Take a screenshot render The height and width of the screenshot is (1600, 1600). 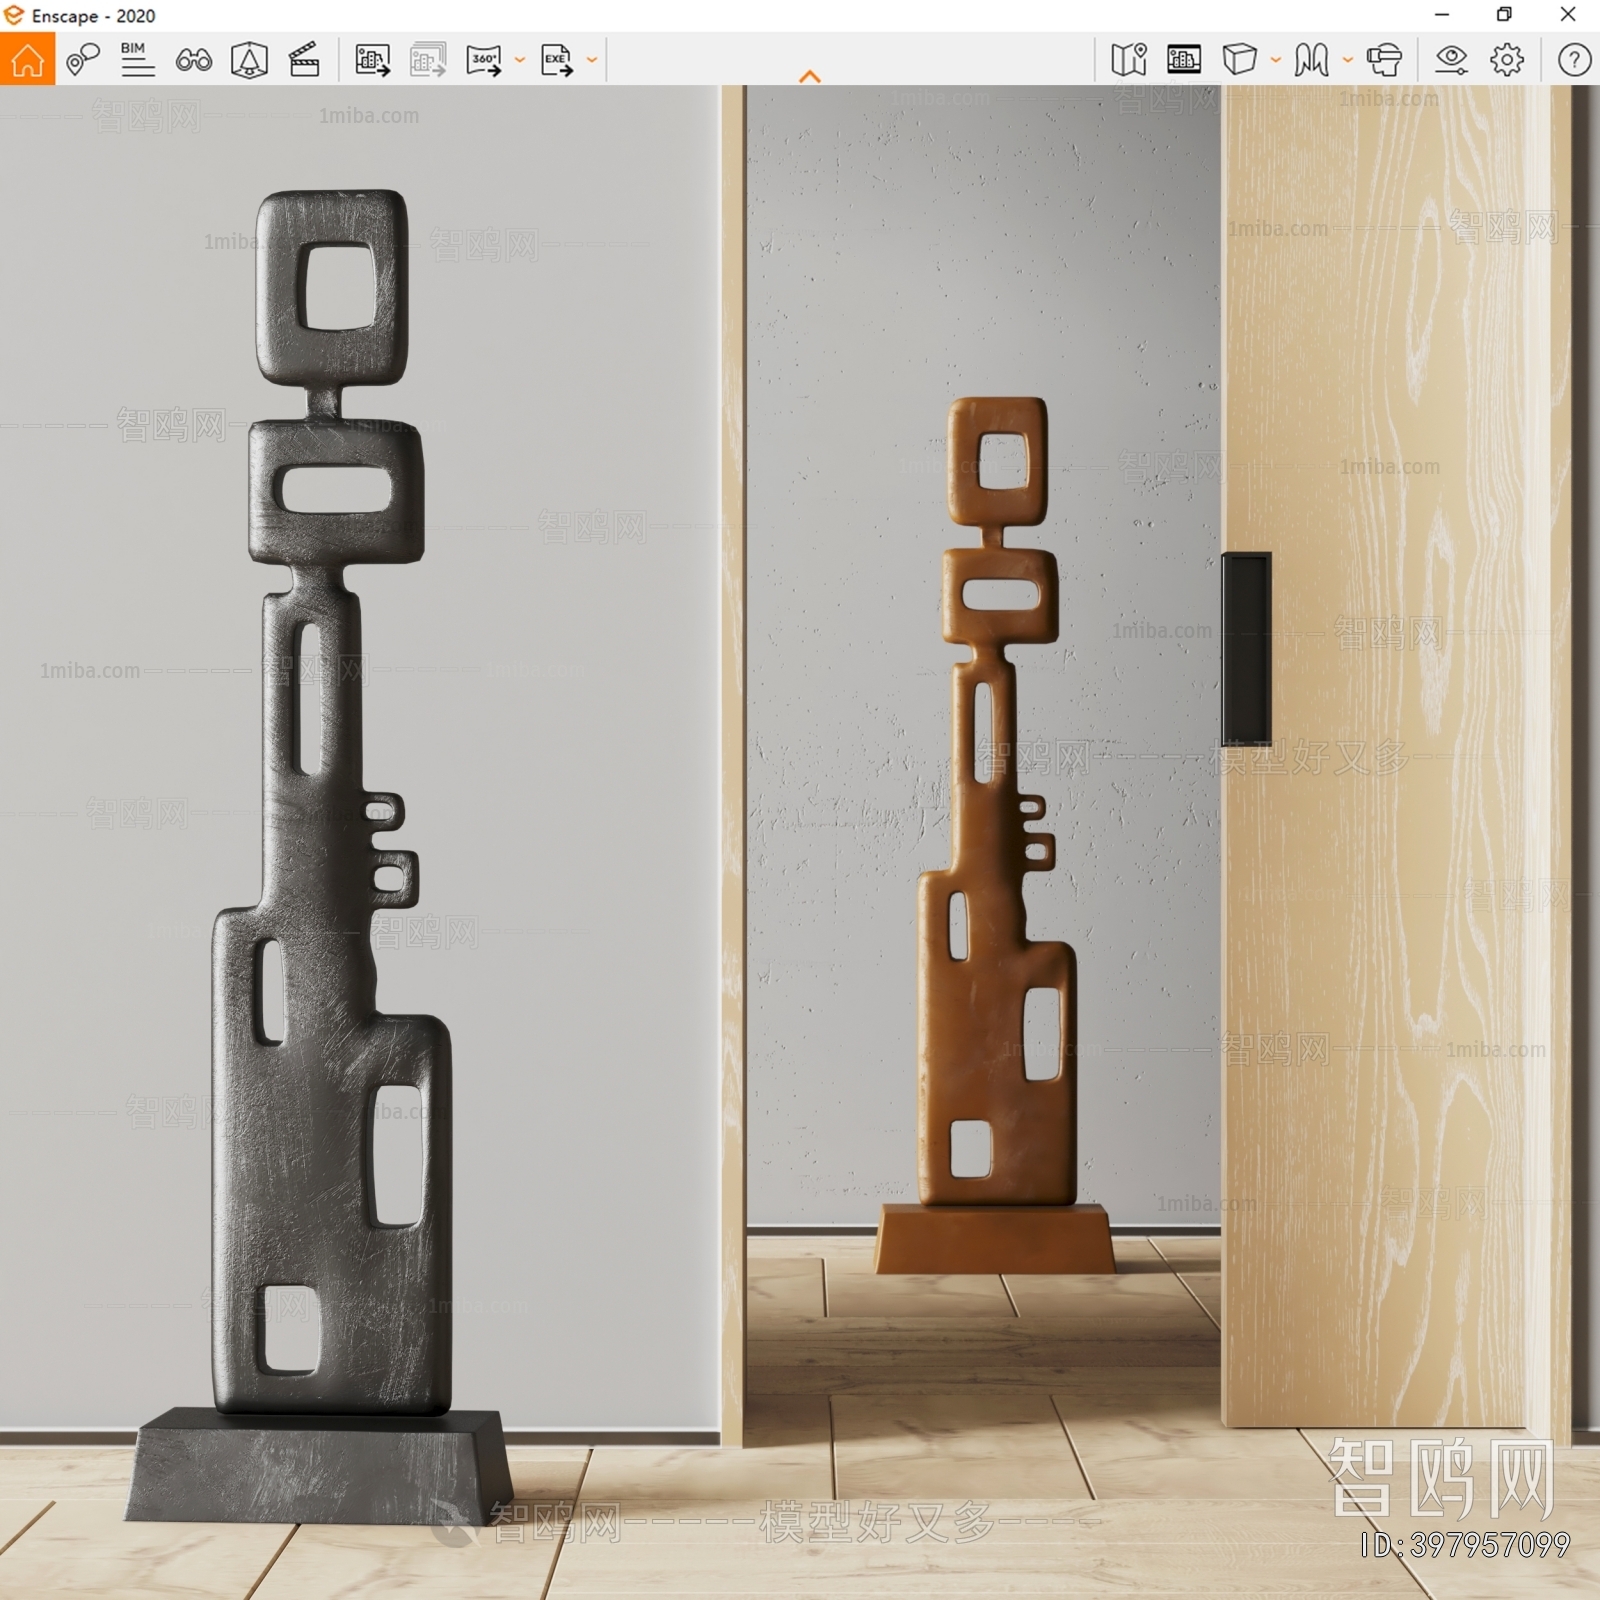373,60
